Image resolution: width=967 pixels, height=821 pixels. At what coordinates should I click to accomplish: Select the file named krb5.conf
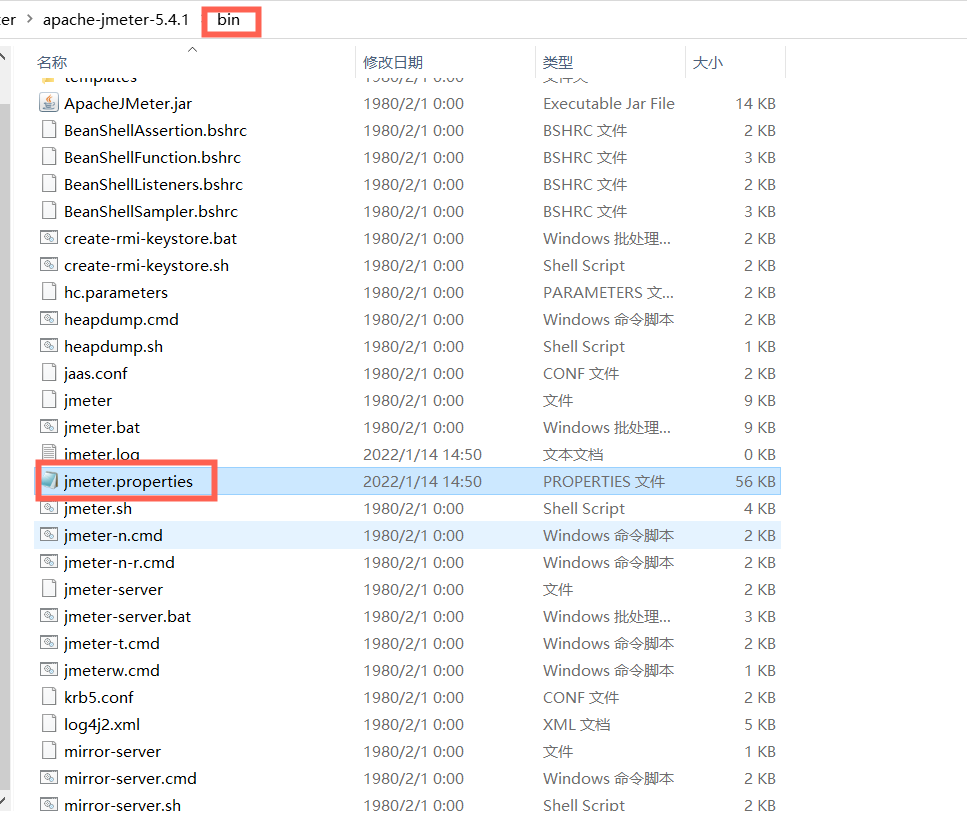99,697
